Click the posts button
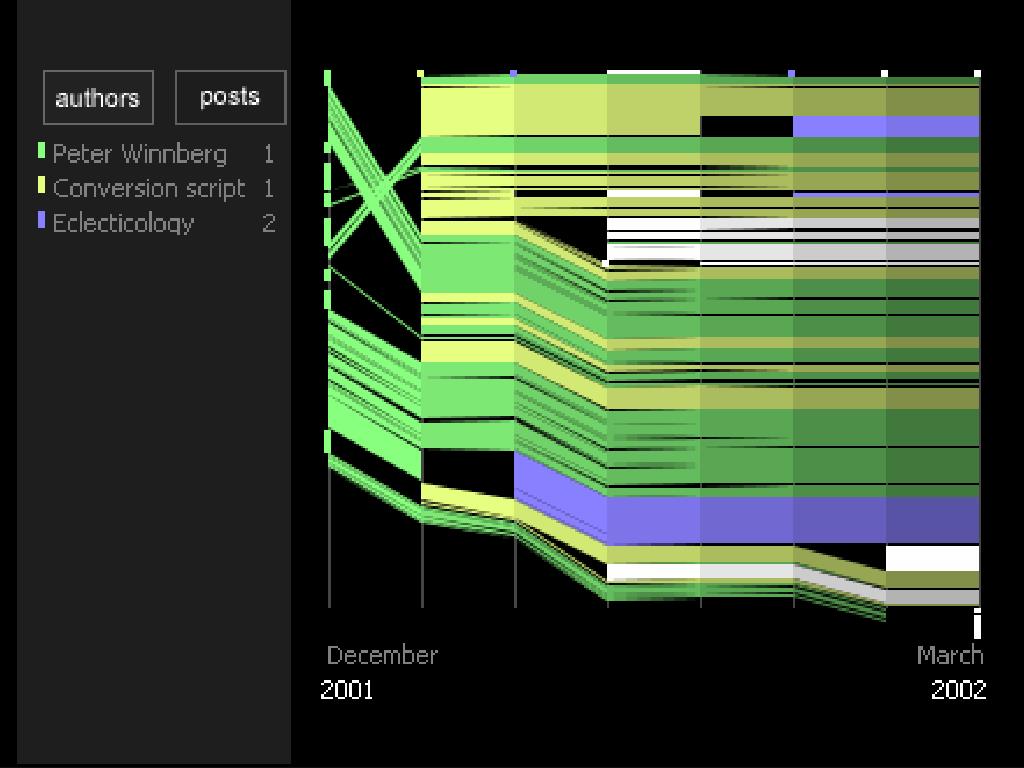 point(231,97)
